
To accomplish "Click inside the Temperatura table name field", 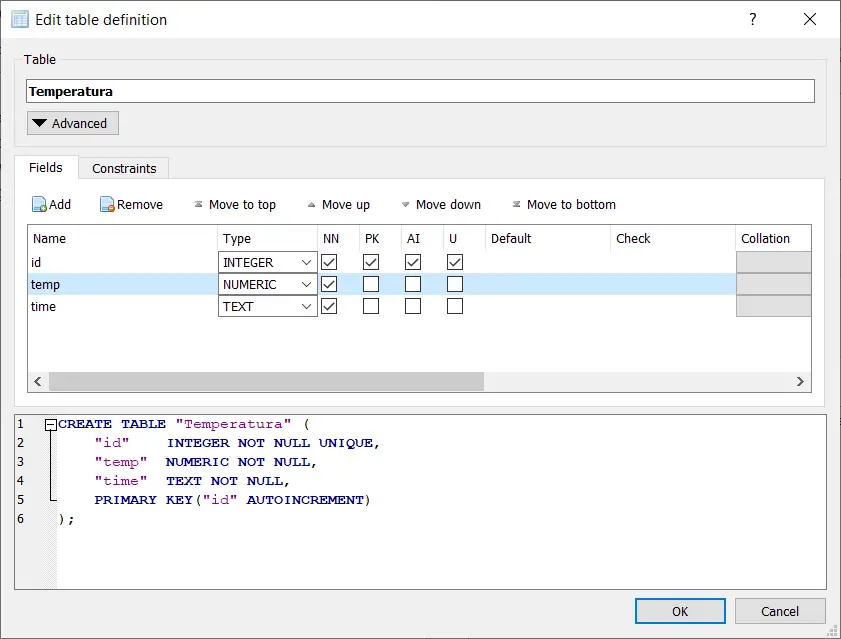I will point(420,90).
